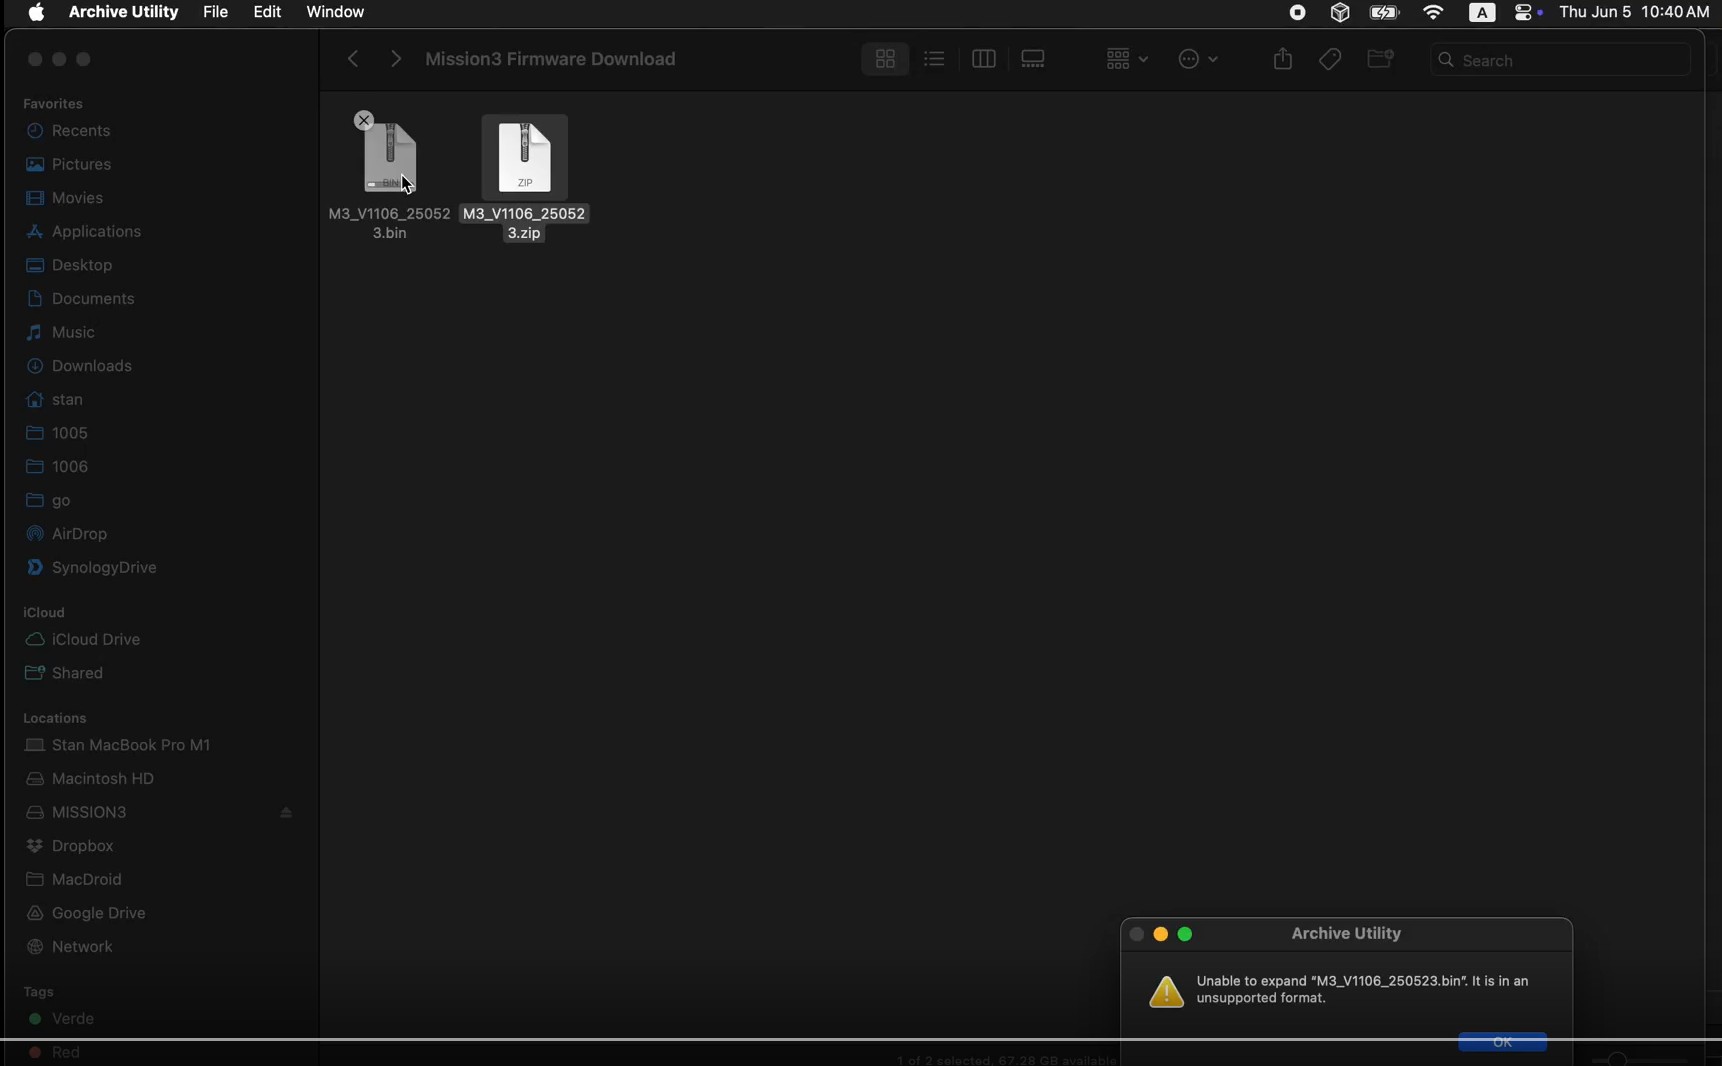Click the Finder search field
Image resolution: width=1722 pixels, height=1066 pixels.
point(1560,61)
